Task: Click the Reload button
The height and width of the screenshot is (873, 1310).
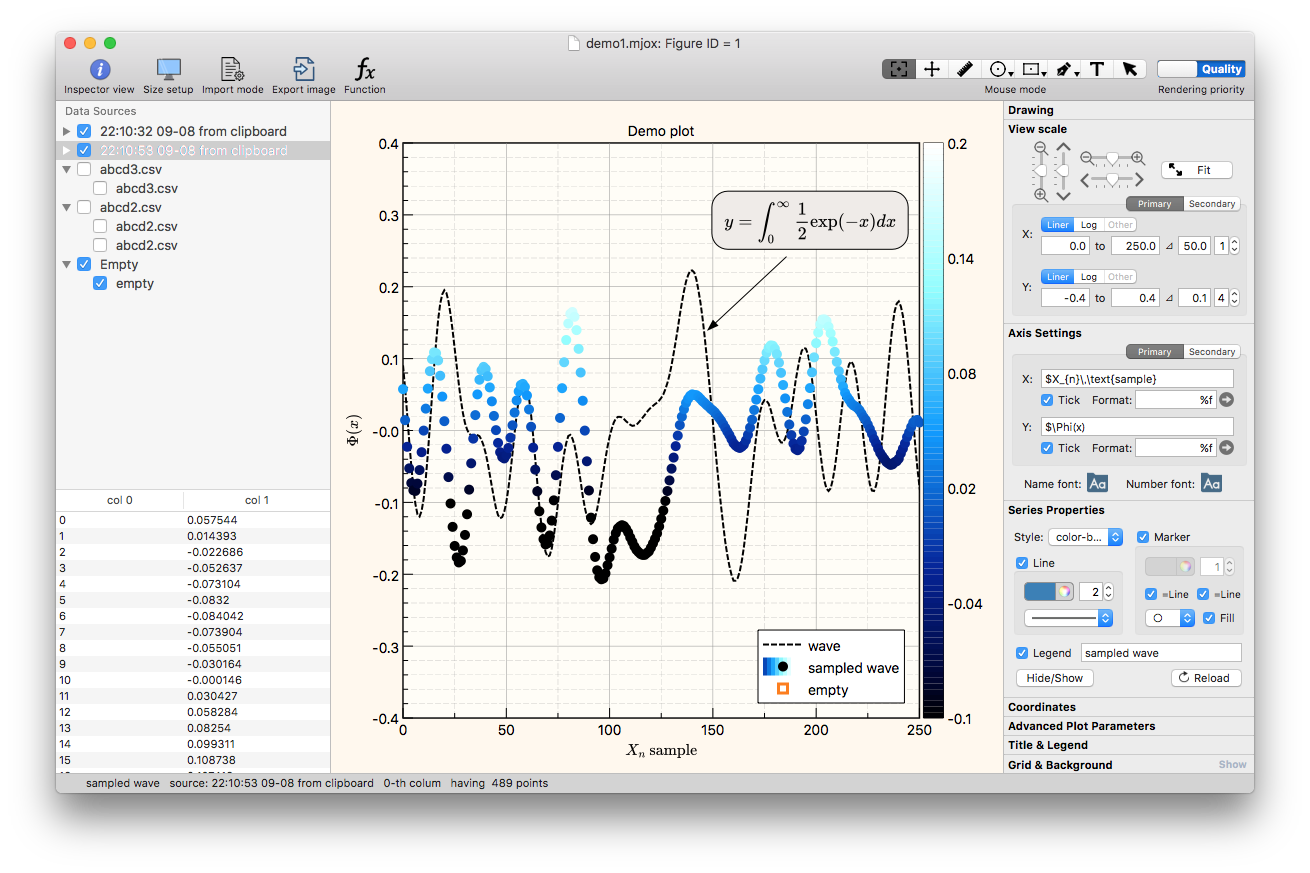Action: click(1205, 677)
